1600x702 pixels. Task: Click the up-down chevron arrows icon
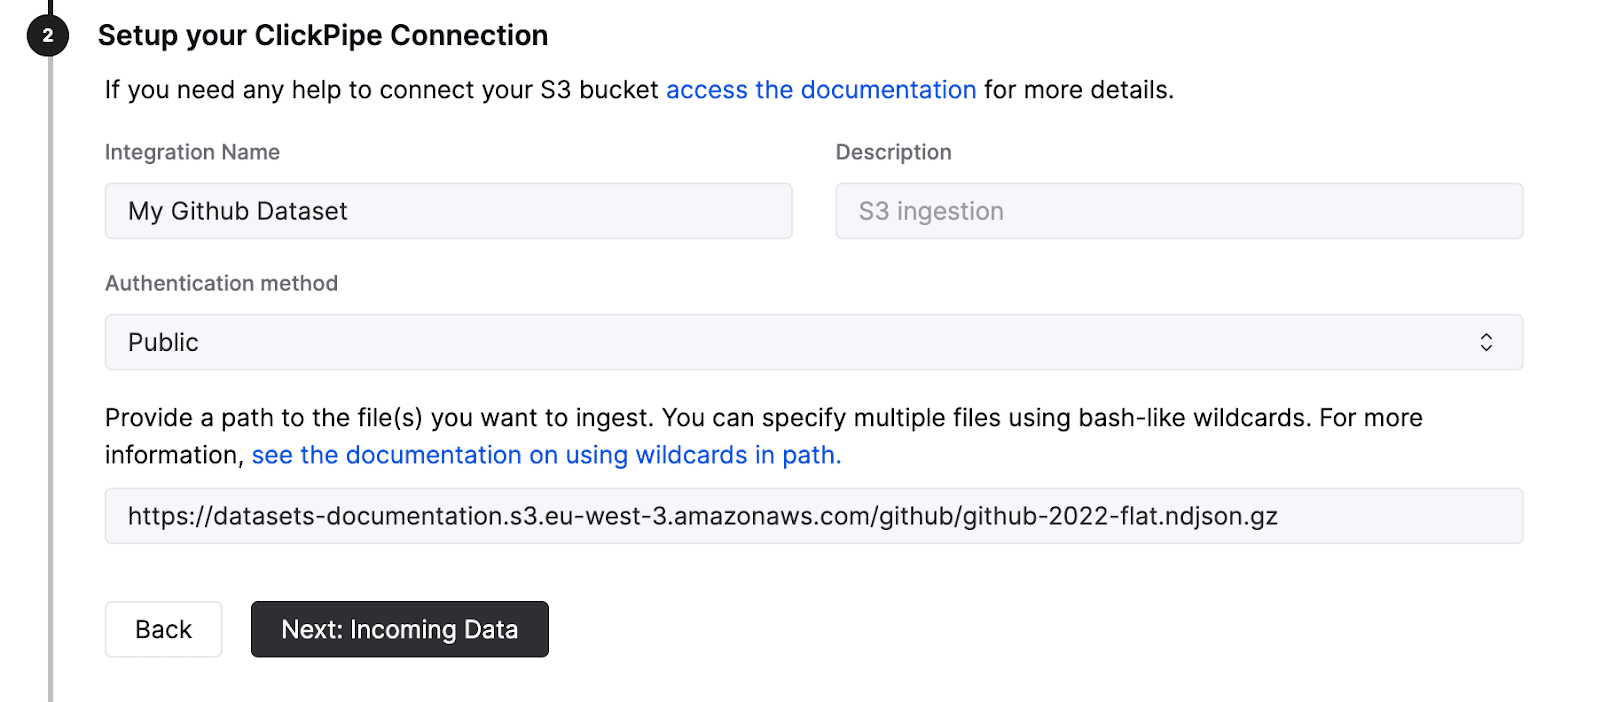[x=1486, y=342]
